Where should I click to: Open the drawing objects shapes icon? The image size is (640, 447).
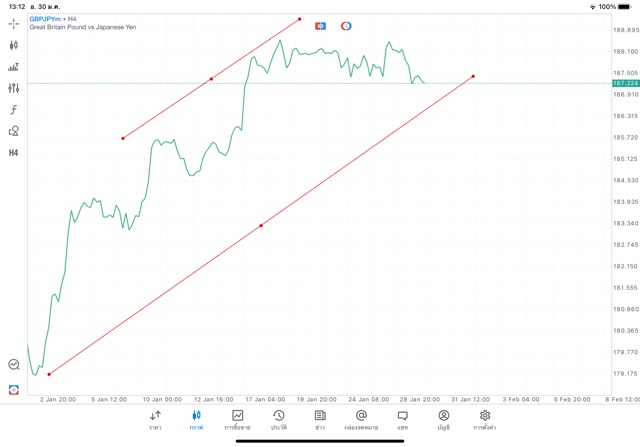[x=14, y=131]
